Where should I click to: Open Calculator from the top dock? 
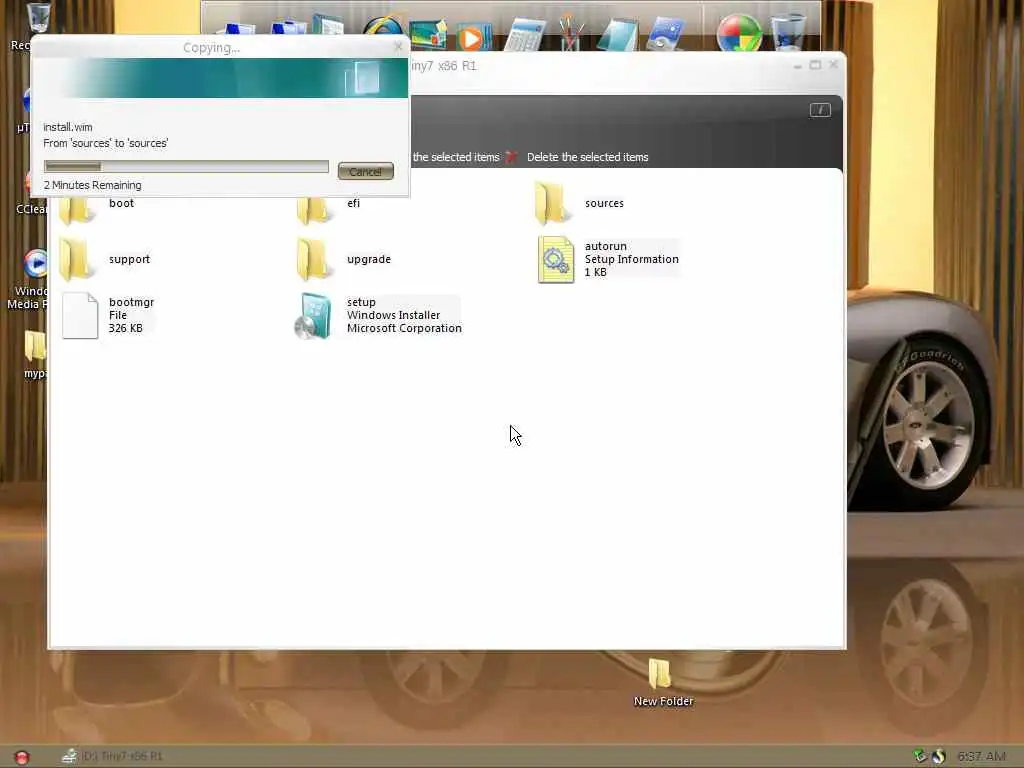[524, 34]
